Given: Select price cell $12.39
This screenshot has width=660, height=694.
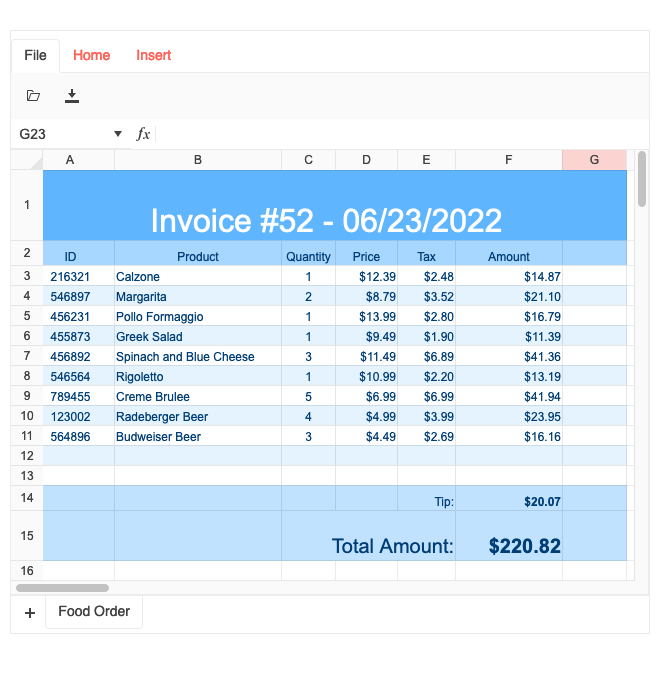Looking at the screenshot, I should pos(367,276).
